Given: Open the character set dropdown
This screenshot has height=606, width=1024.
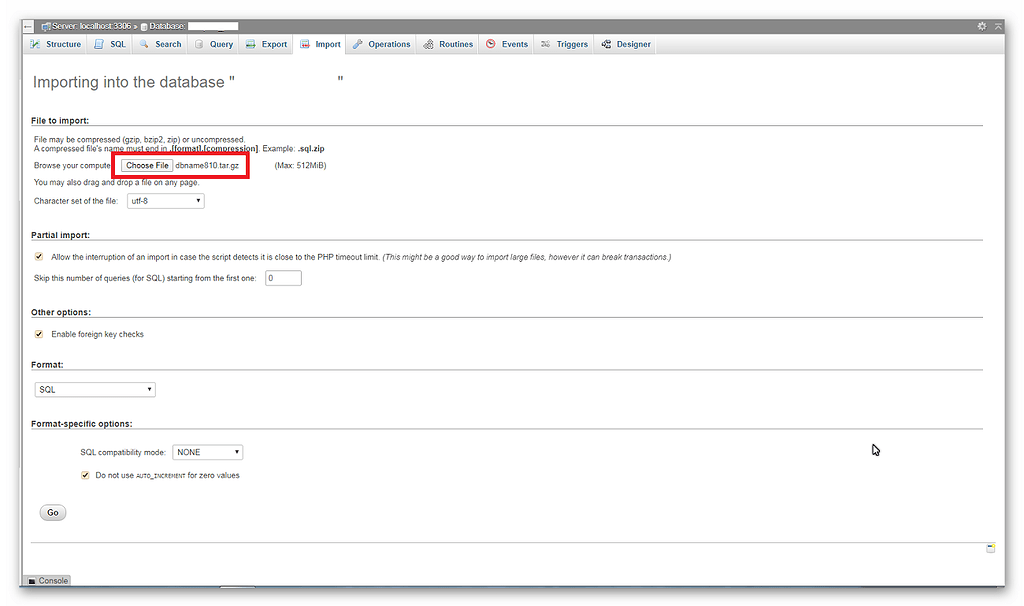Looking at the screenshot, I should [165, 200].
